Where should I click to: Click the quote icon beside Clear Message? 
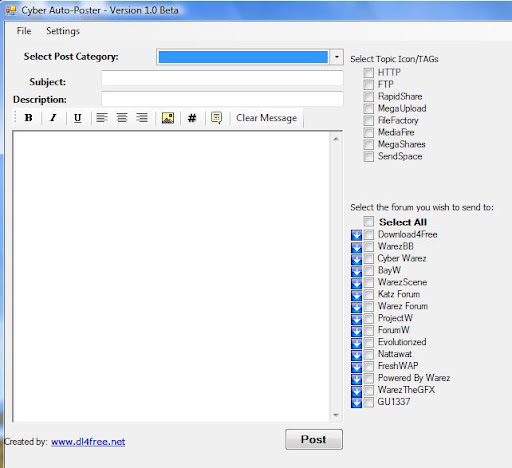(x=217, y=118)
